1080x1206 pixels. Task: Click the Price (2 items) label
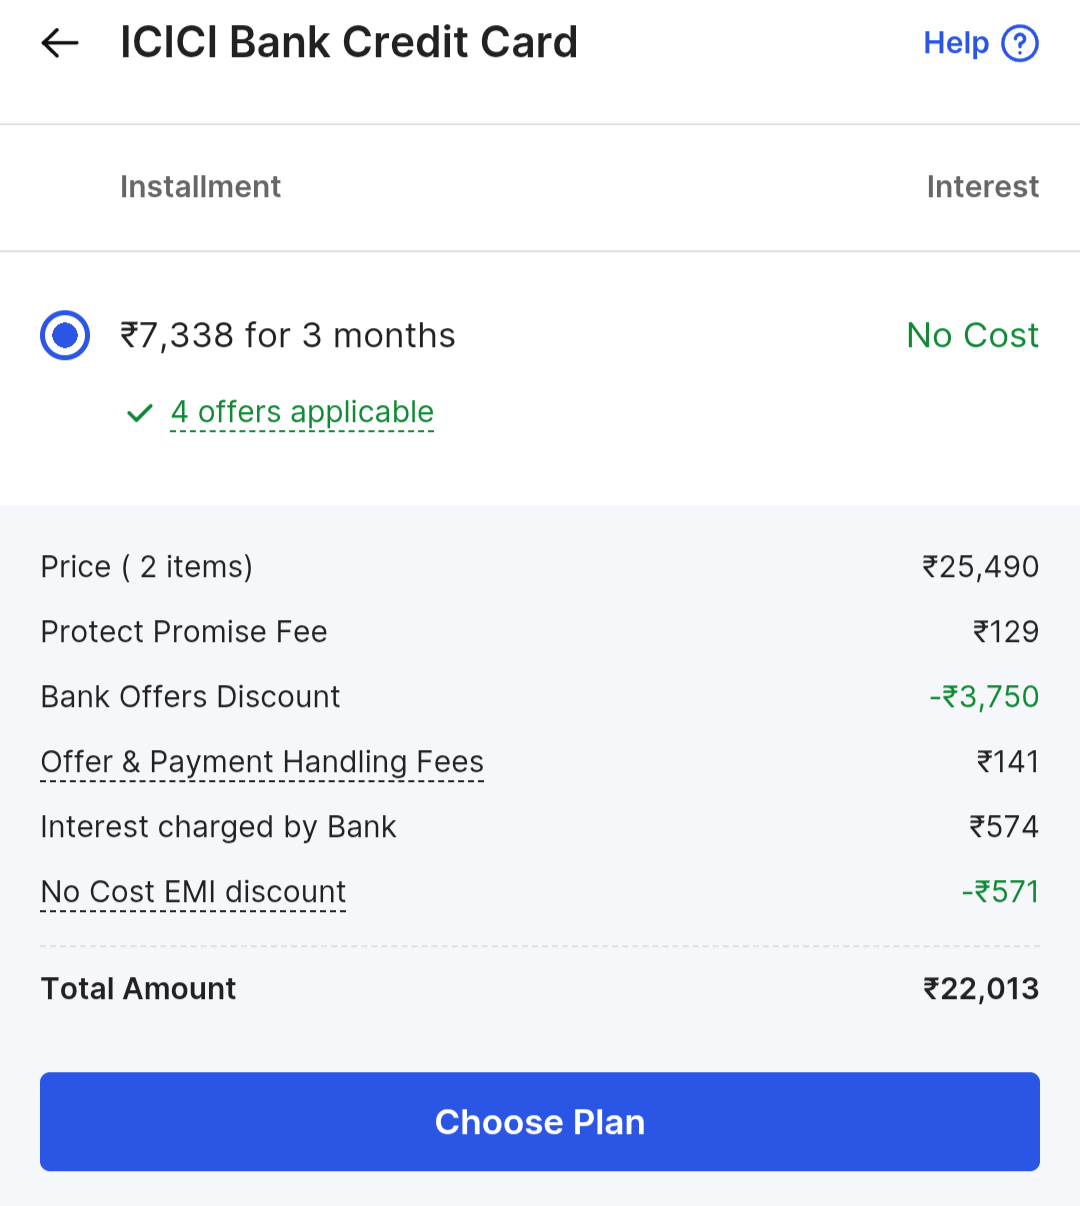pyautogui.click(x=146, y=567)
